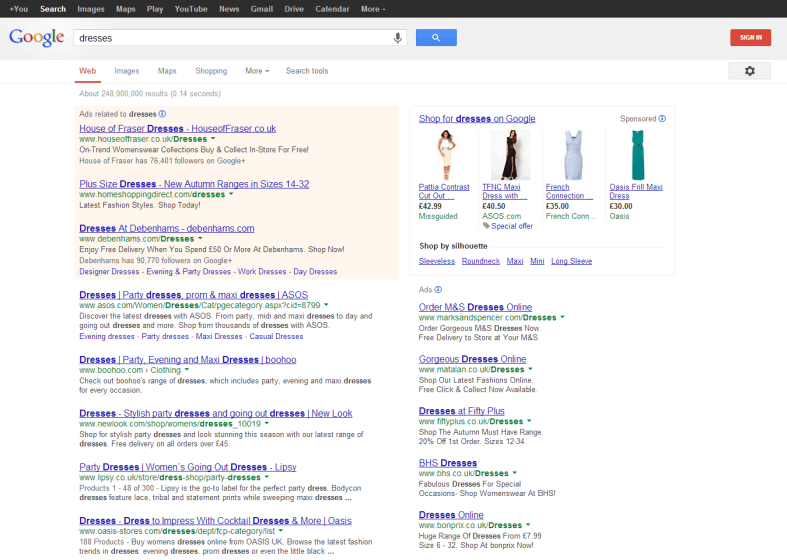
Task: Open Play from the top bar
Action: pos(155,9)
